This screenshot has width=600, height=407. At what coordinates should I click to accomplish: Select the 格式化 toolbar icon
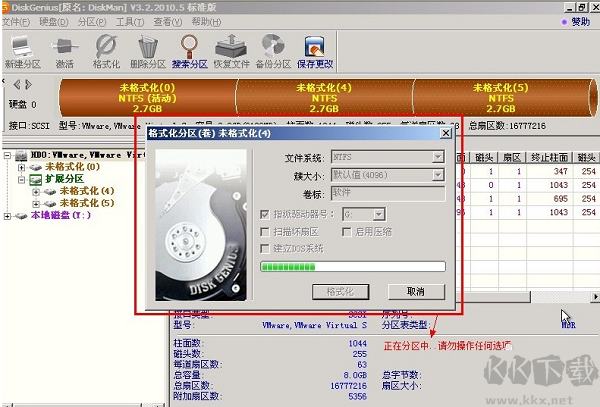[x=106, y=52]
